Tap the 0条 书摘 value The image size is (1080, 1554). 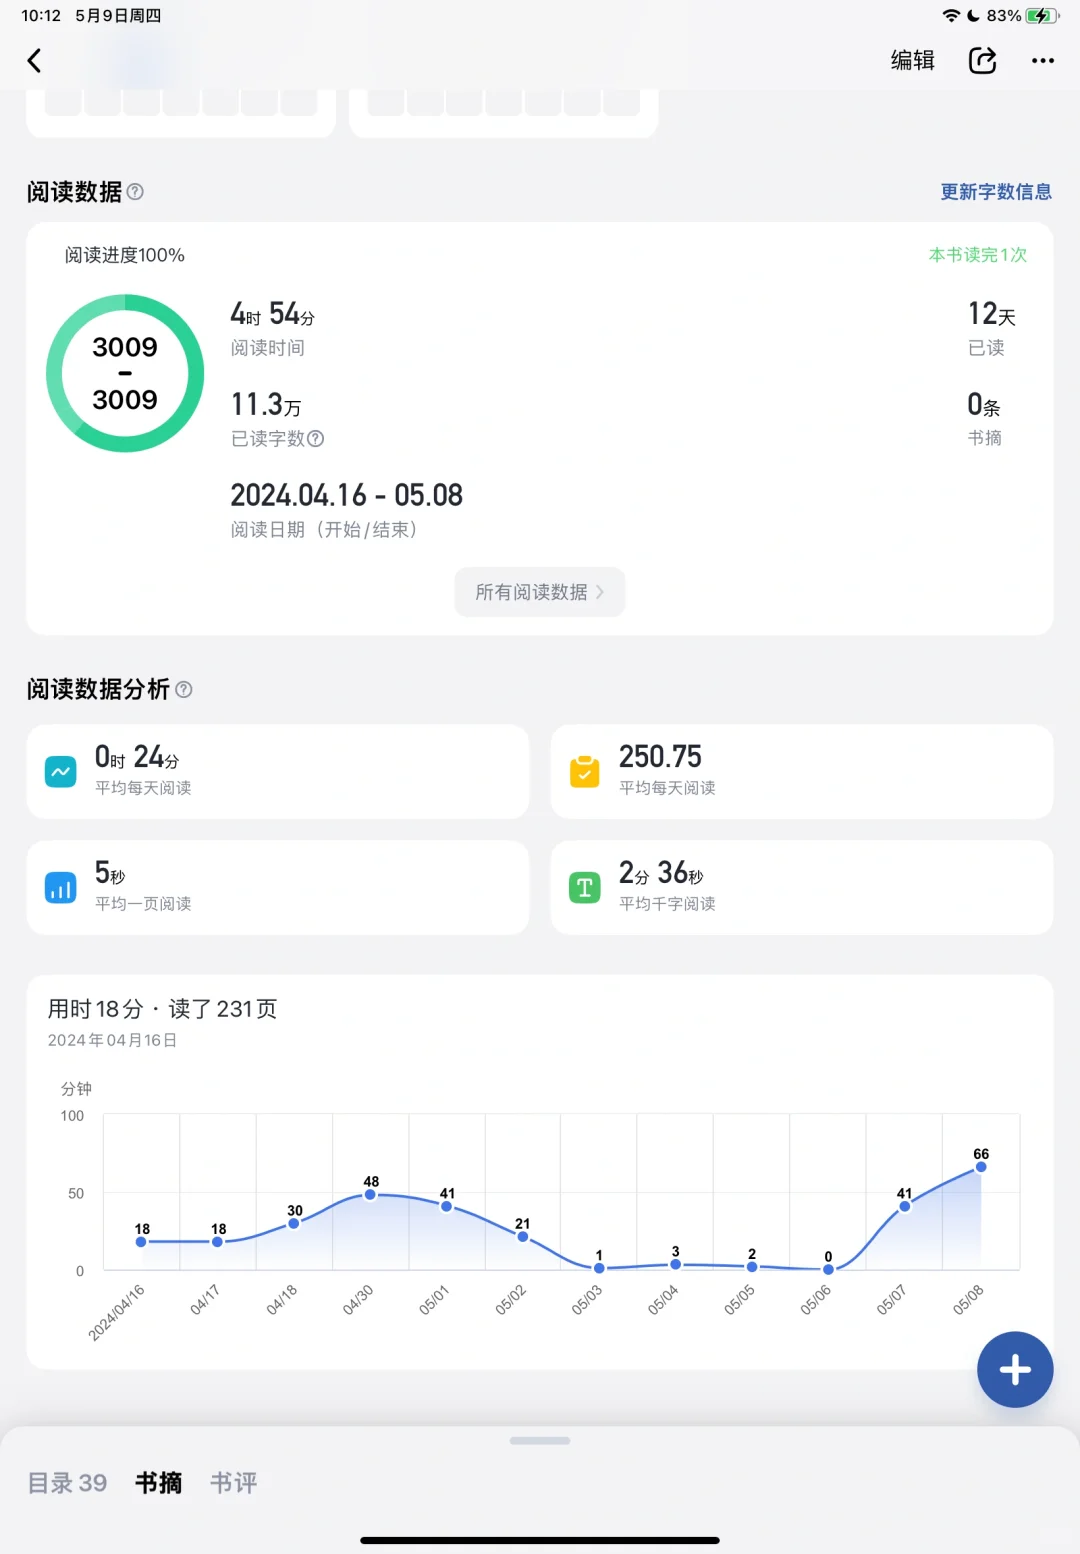tap(984, 405)
